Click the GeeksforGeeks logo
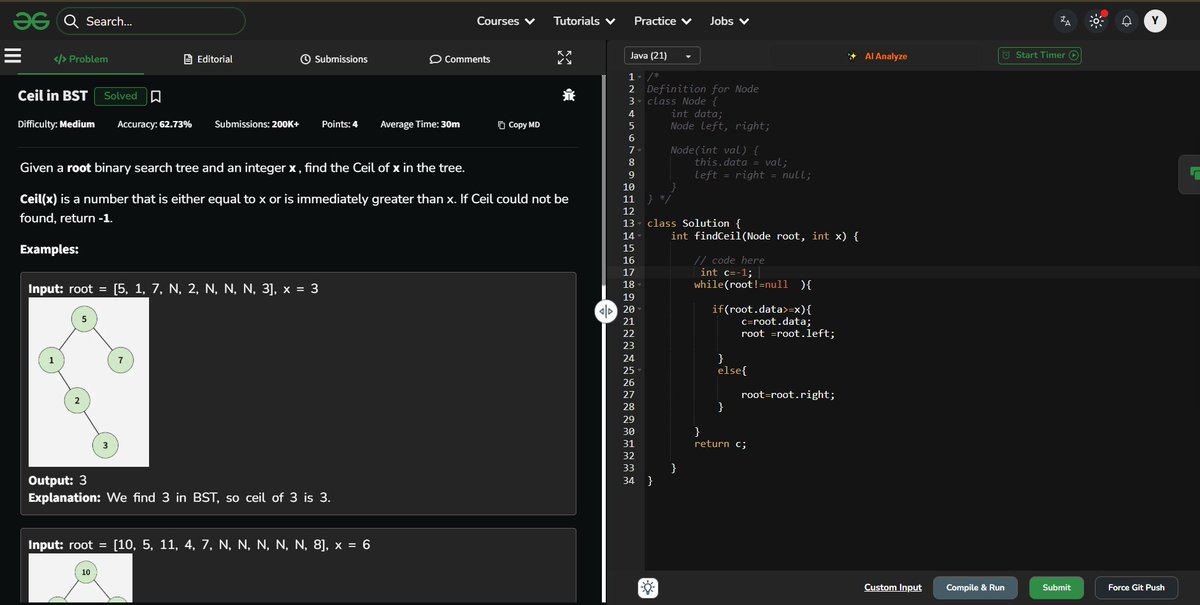The width and height of the screenshot is (1200, 605). coord(31,21)
